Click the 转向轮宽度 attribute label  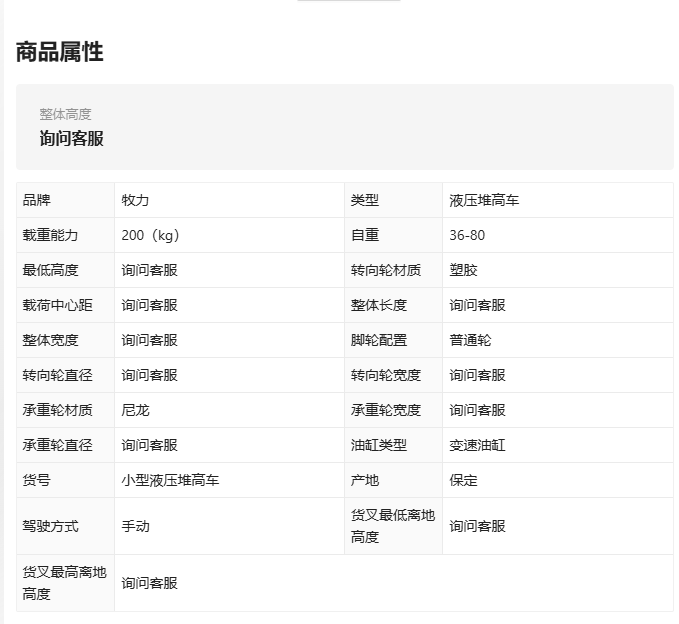(386, 375)
